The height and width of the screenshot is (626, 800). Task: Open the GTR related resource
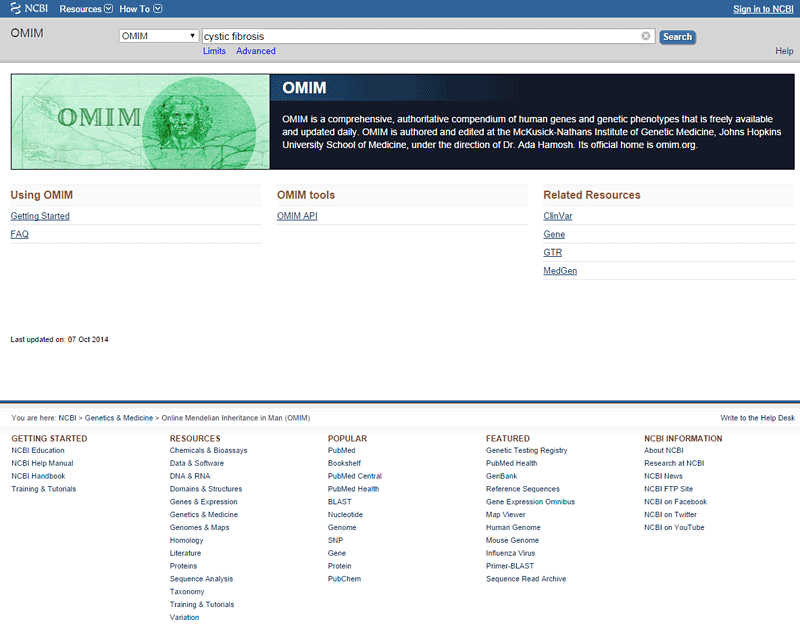pos(553,253)
